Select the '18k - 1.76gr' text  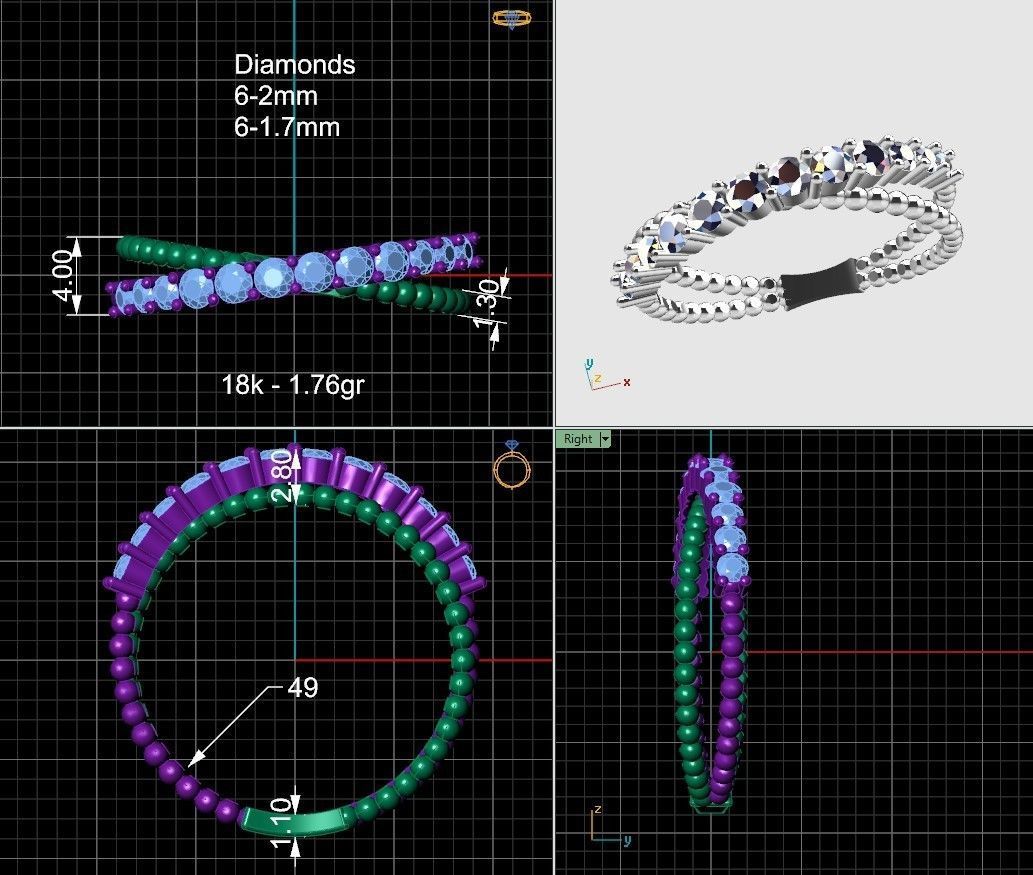293,384
